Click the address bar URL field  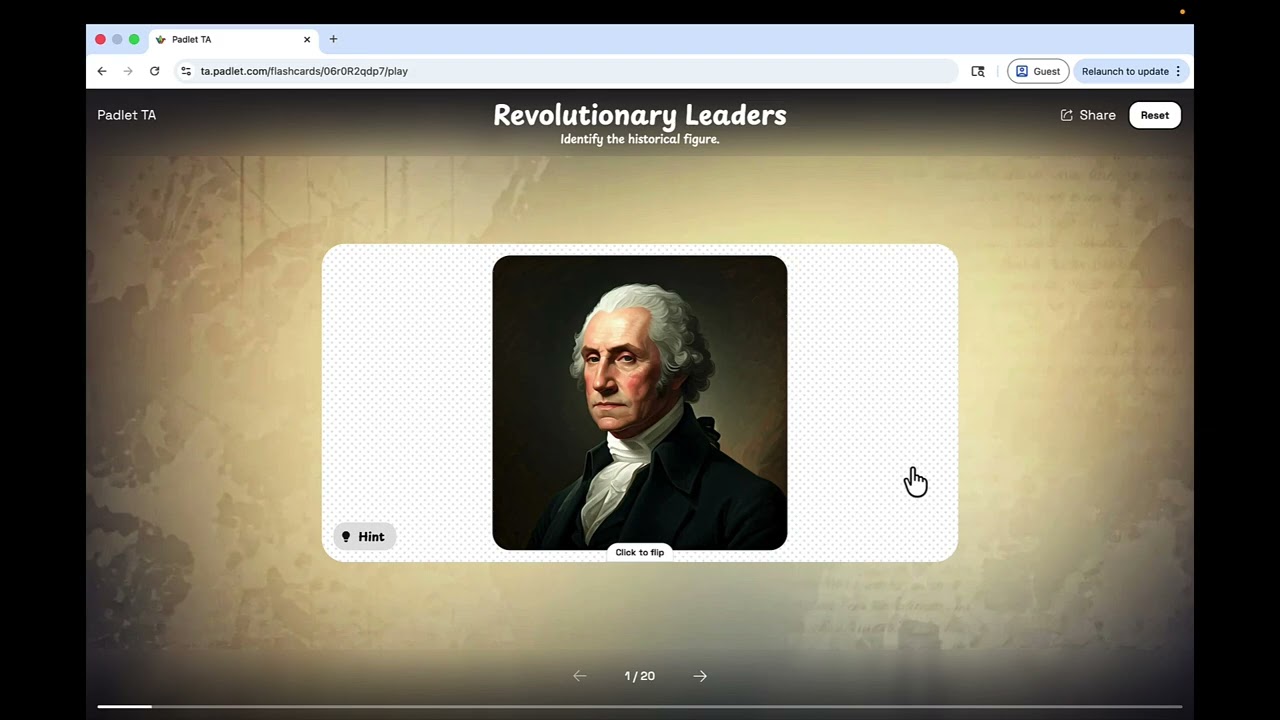click(x=565, y=71)
